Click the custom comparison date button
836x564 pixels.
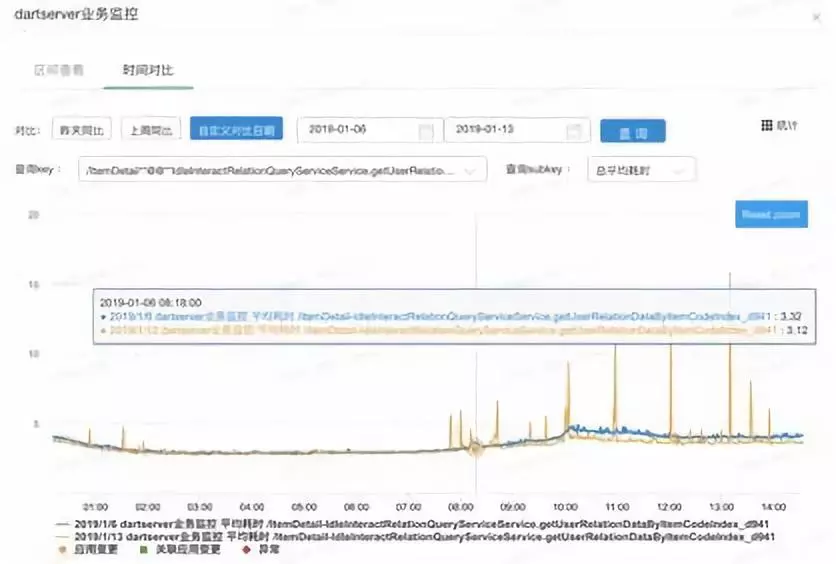236,130
